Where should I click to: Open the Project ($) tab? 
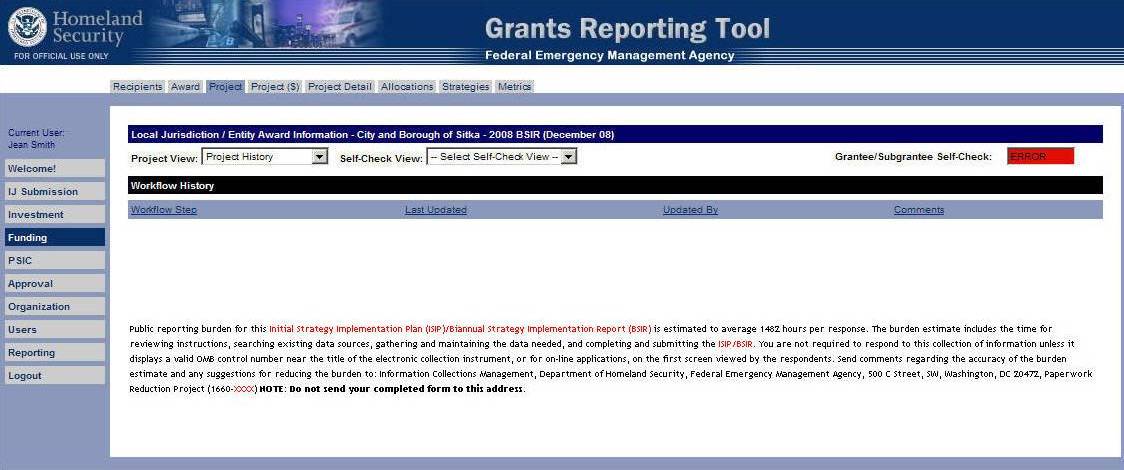pyautogui.click(x=275, y=87)
